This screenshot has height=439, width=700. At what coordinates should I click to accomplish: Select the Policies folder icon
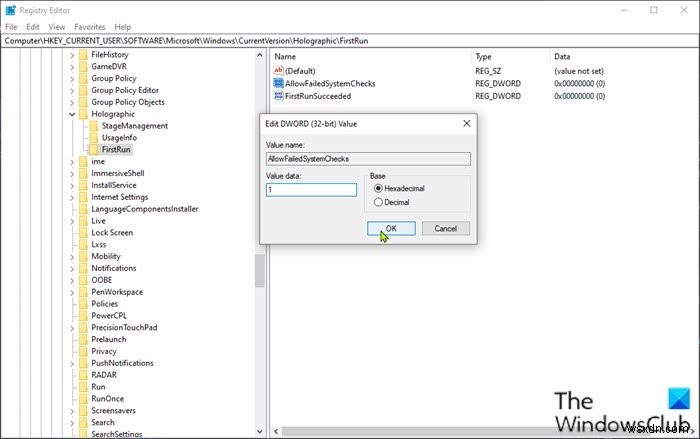83,304
